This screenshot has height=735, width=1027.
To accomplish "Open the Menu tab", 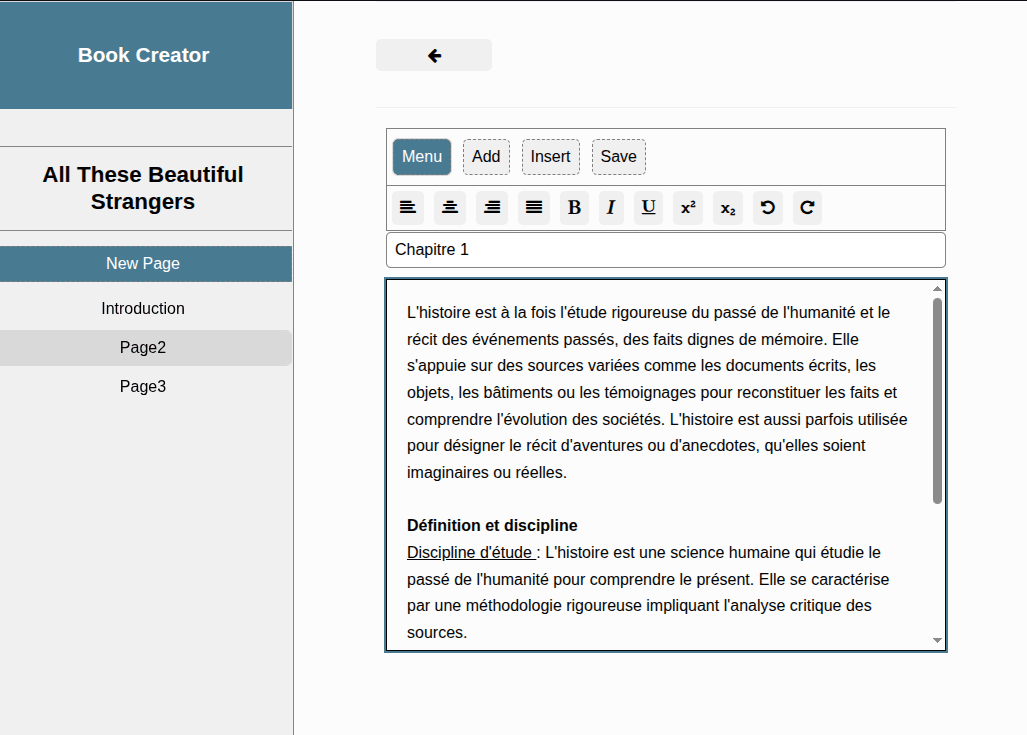I will point(422,157).
